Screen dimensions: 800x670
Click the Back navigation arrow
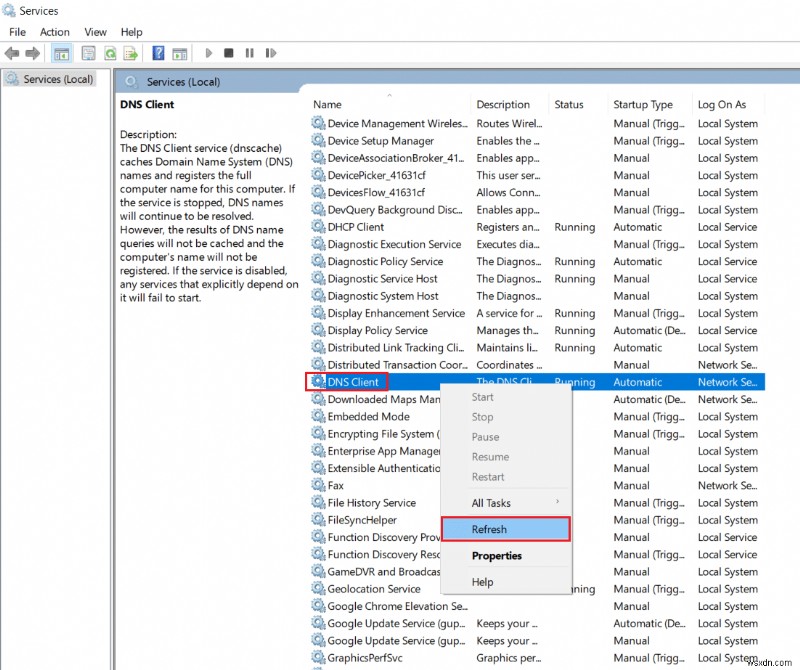12,53
